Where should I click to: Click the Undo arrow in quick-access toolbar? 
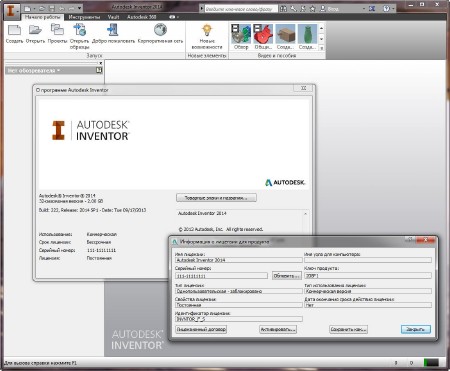coord(62,8)
